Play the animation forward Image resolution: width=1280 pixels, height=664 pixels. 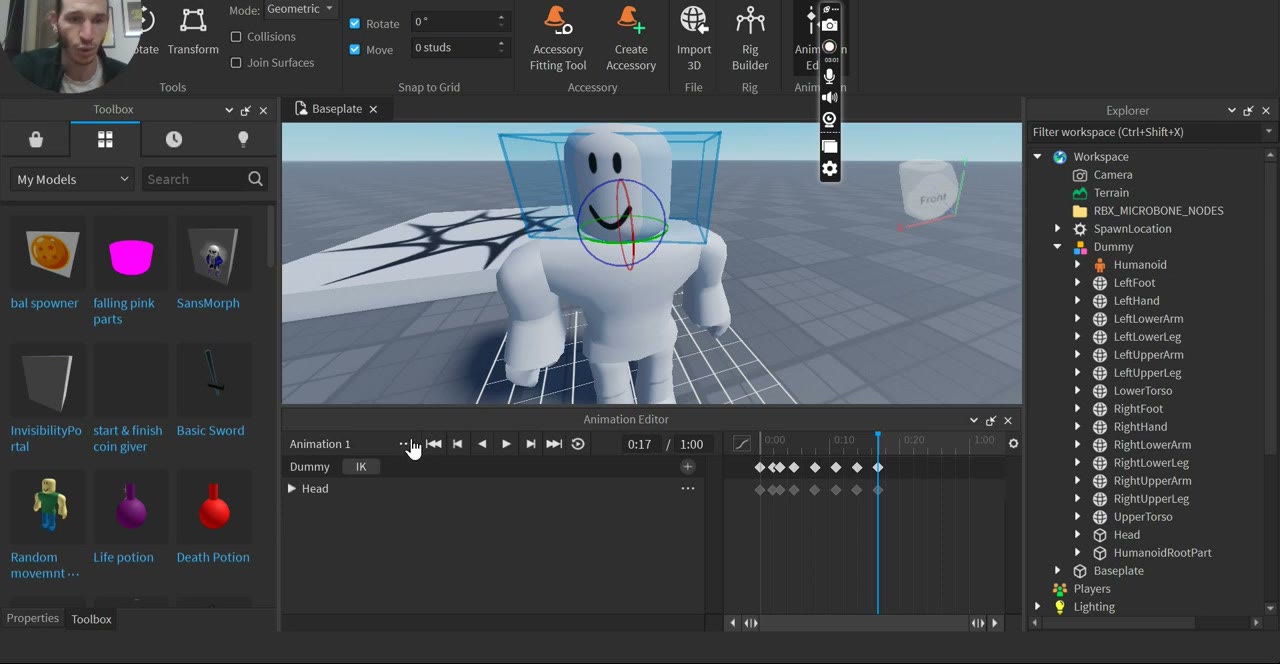click(x=506, y=444)
